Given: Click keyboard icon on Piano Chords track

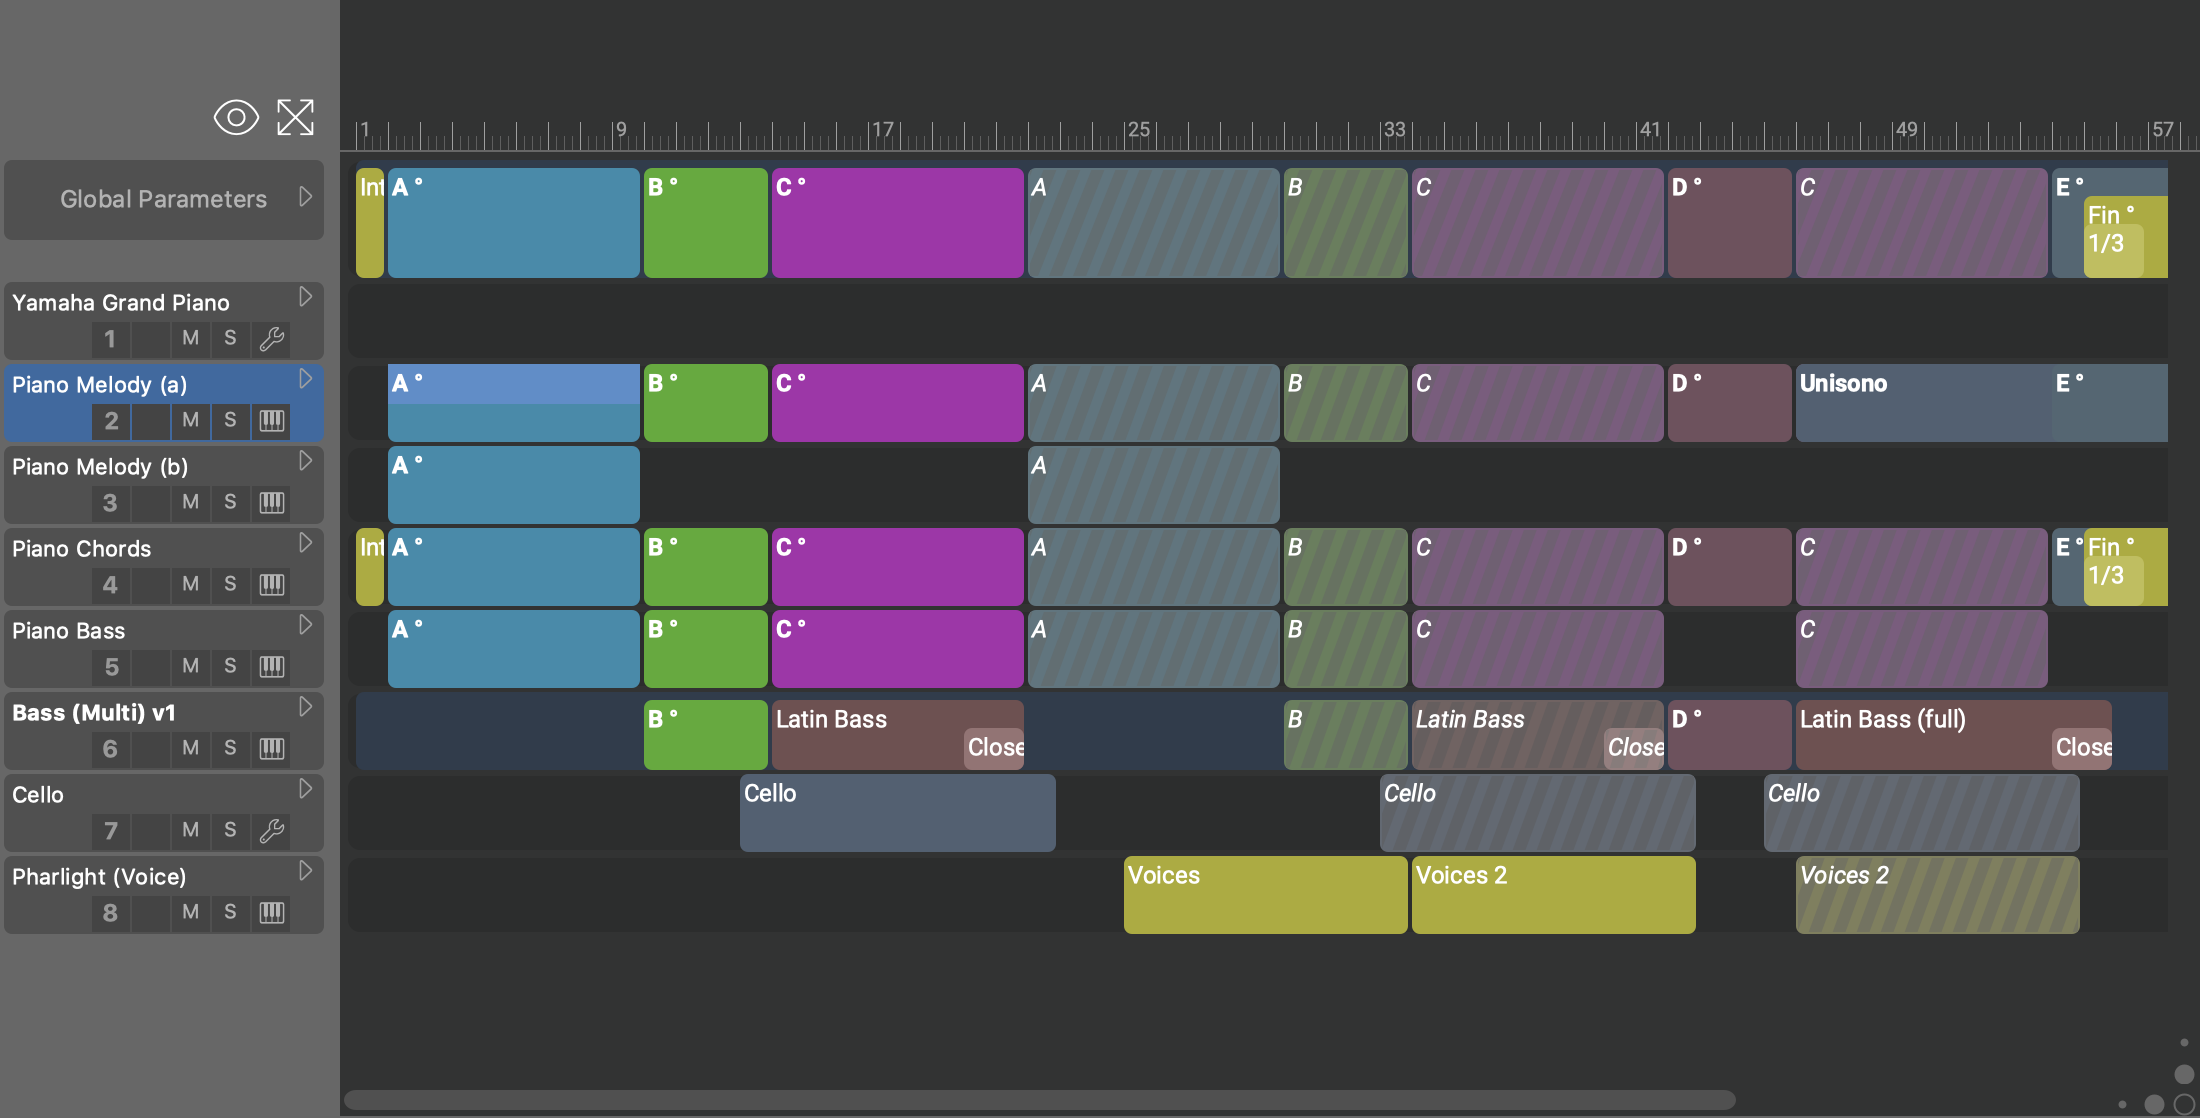Looking at the screenshot, I should click(272, 585).
